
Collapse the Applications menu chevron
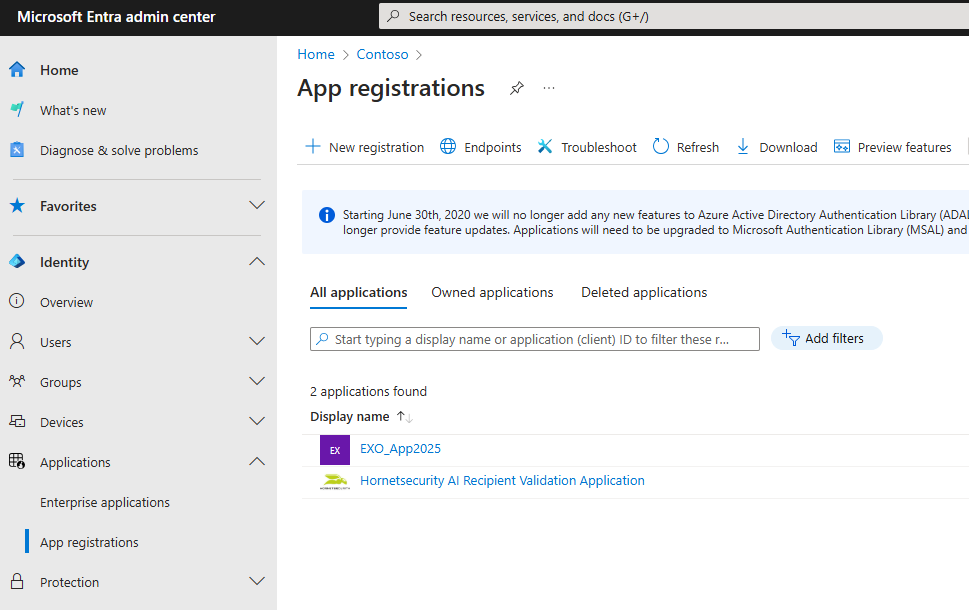[257, 462]
